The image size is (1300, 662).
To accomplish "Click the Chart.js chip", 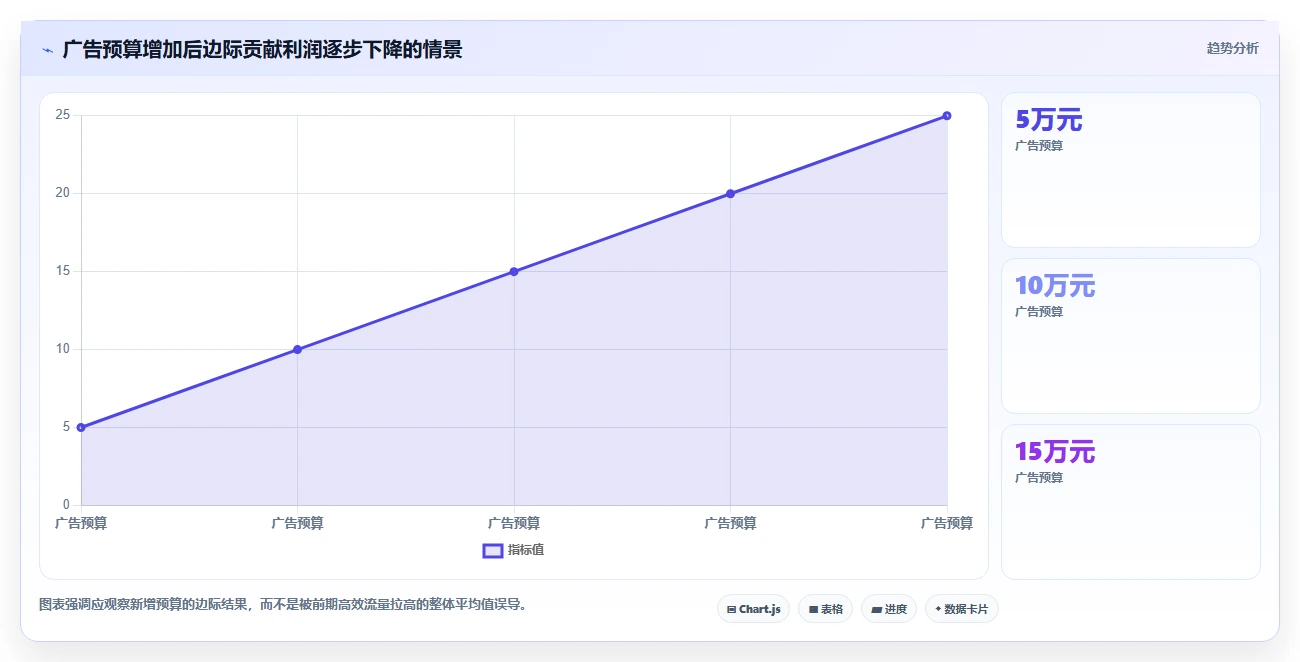I will (754, 609).
